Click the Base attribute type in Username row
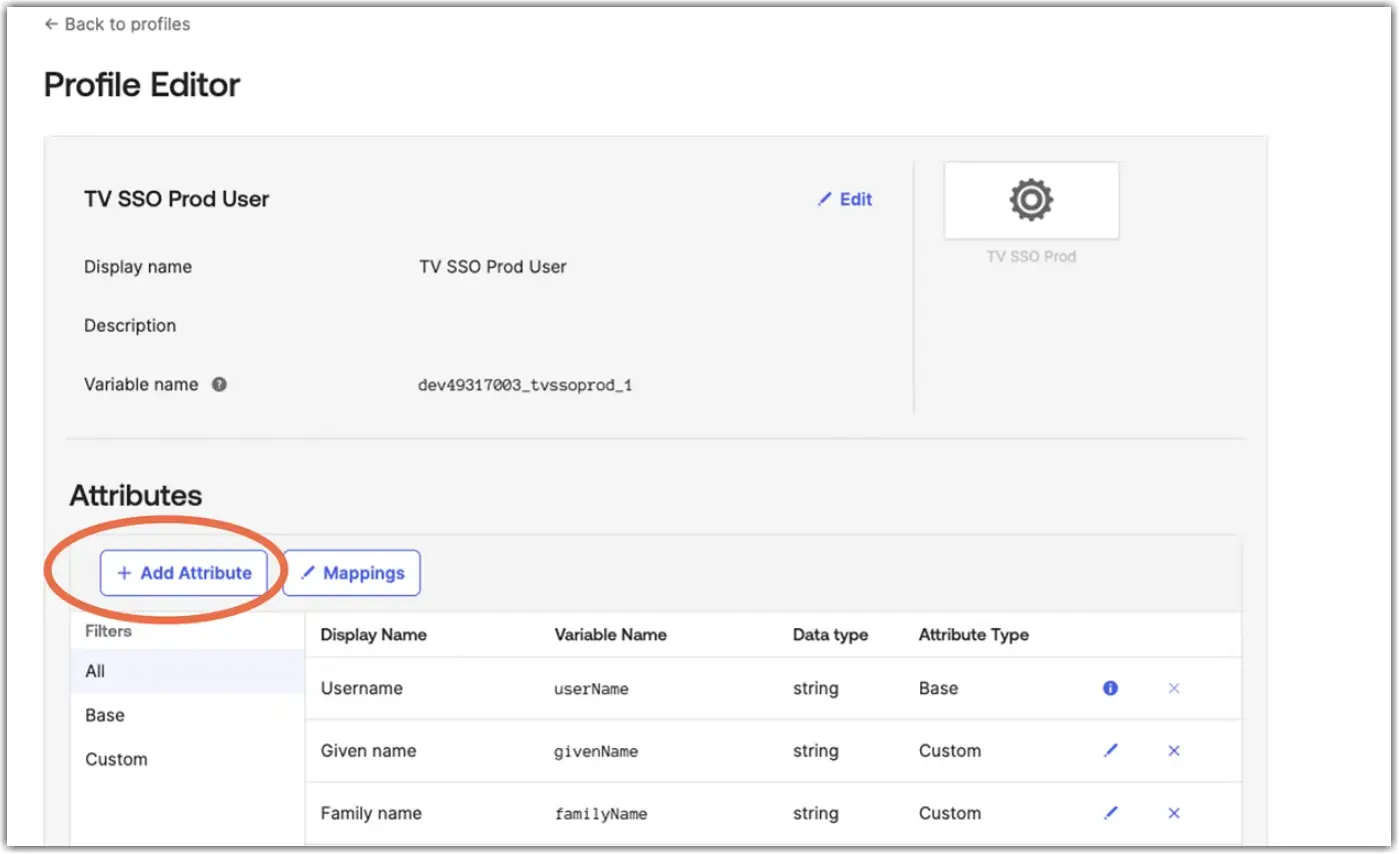 (938, 688)
